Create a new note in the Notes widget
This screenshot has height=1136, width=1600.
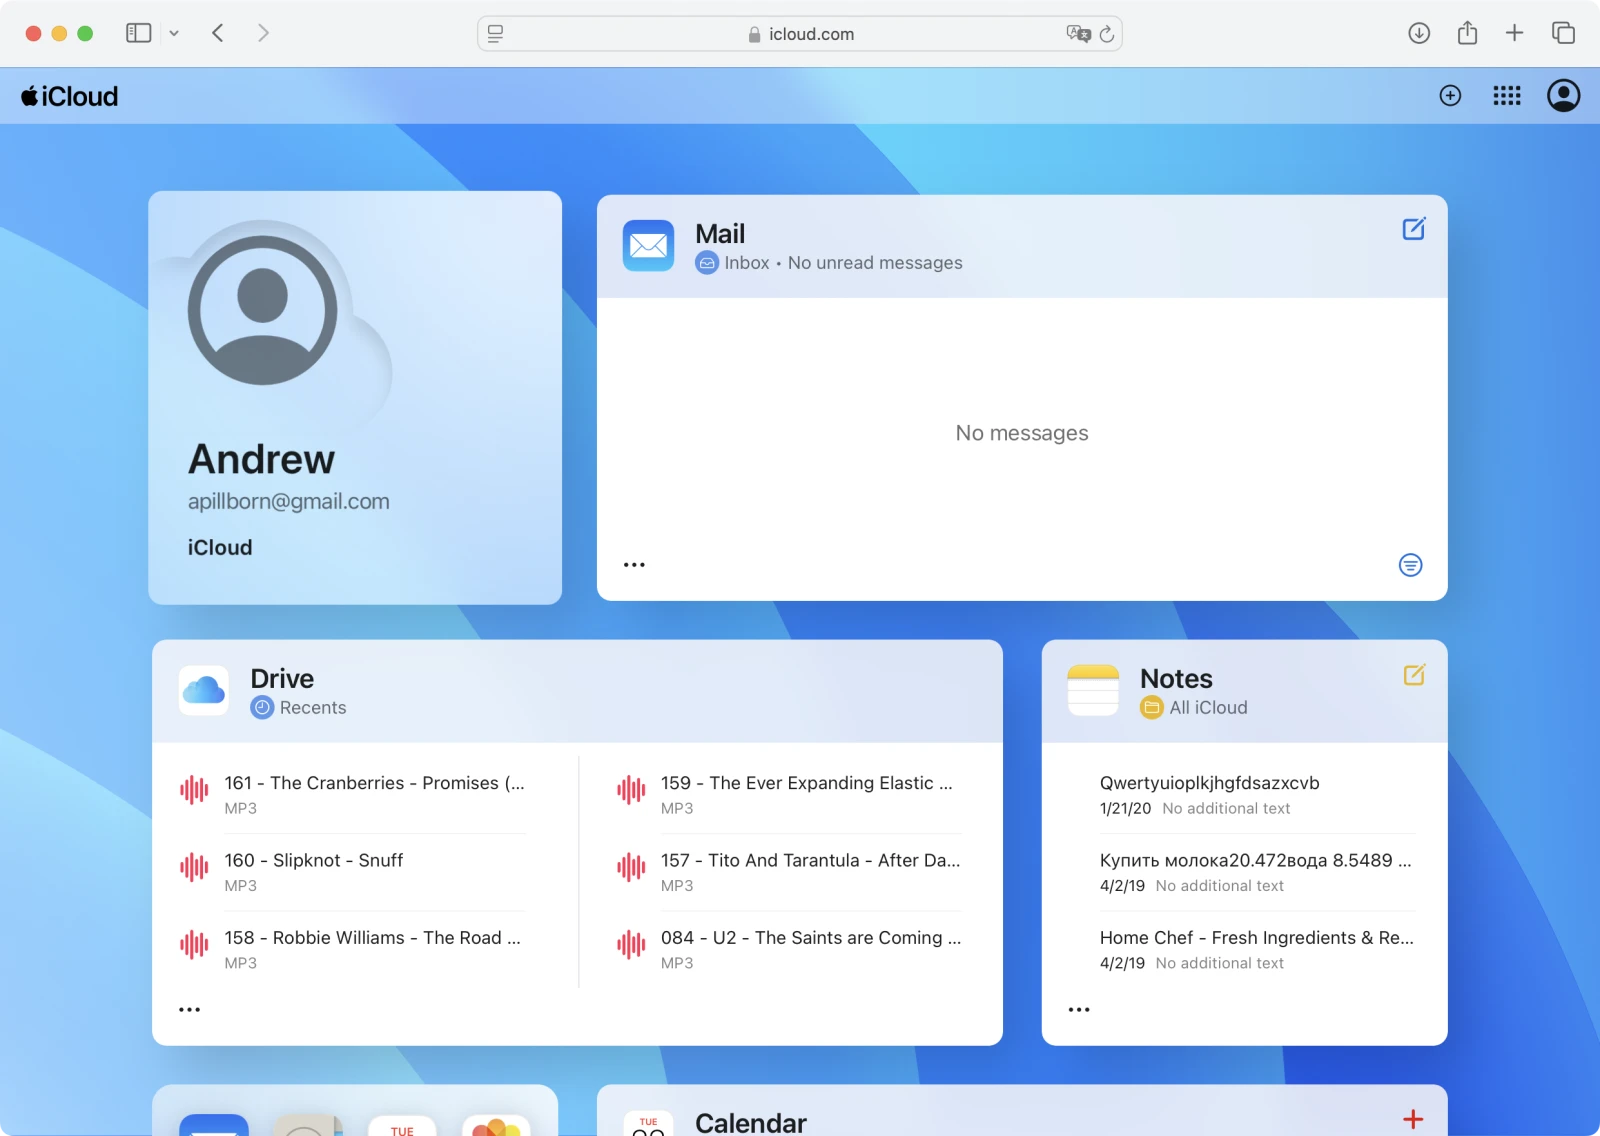coord(1414,675)
